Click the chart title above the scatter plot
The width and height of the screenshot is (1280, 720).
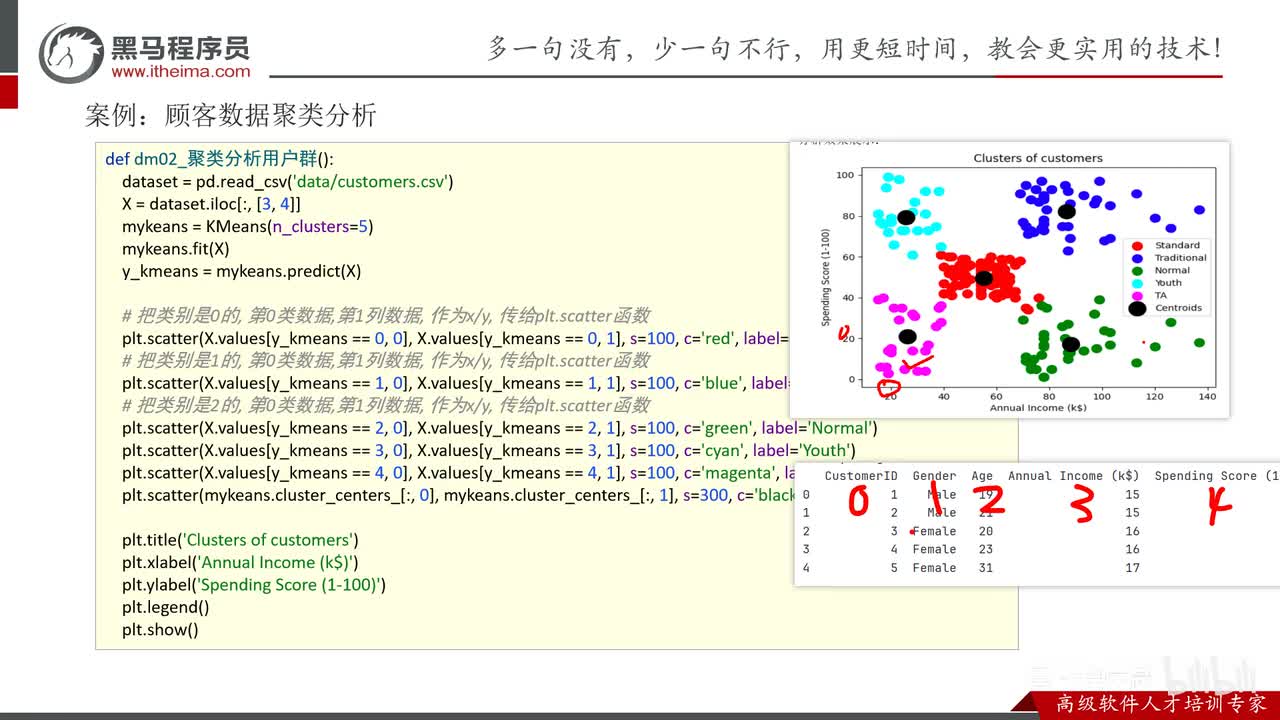pos(1038,158)
